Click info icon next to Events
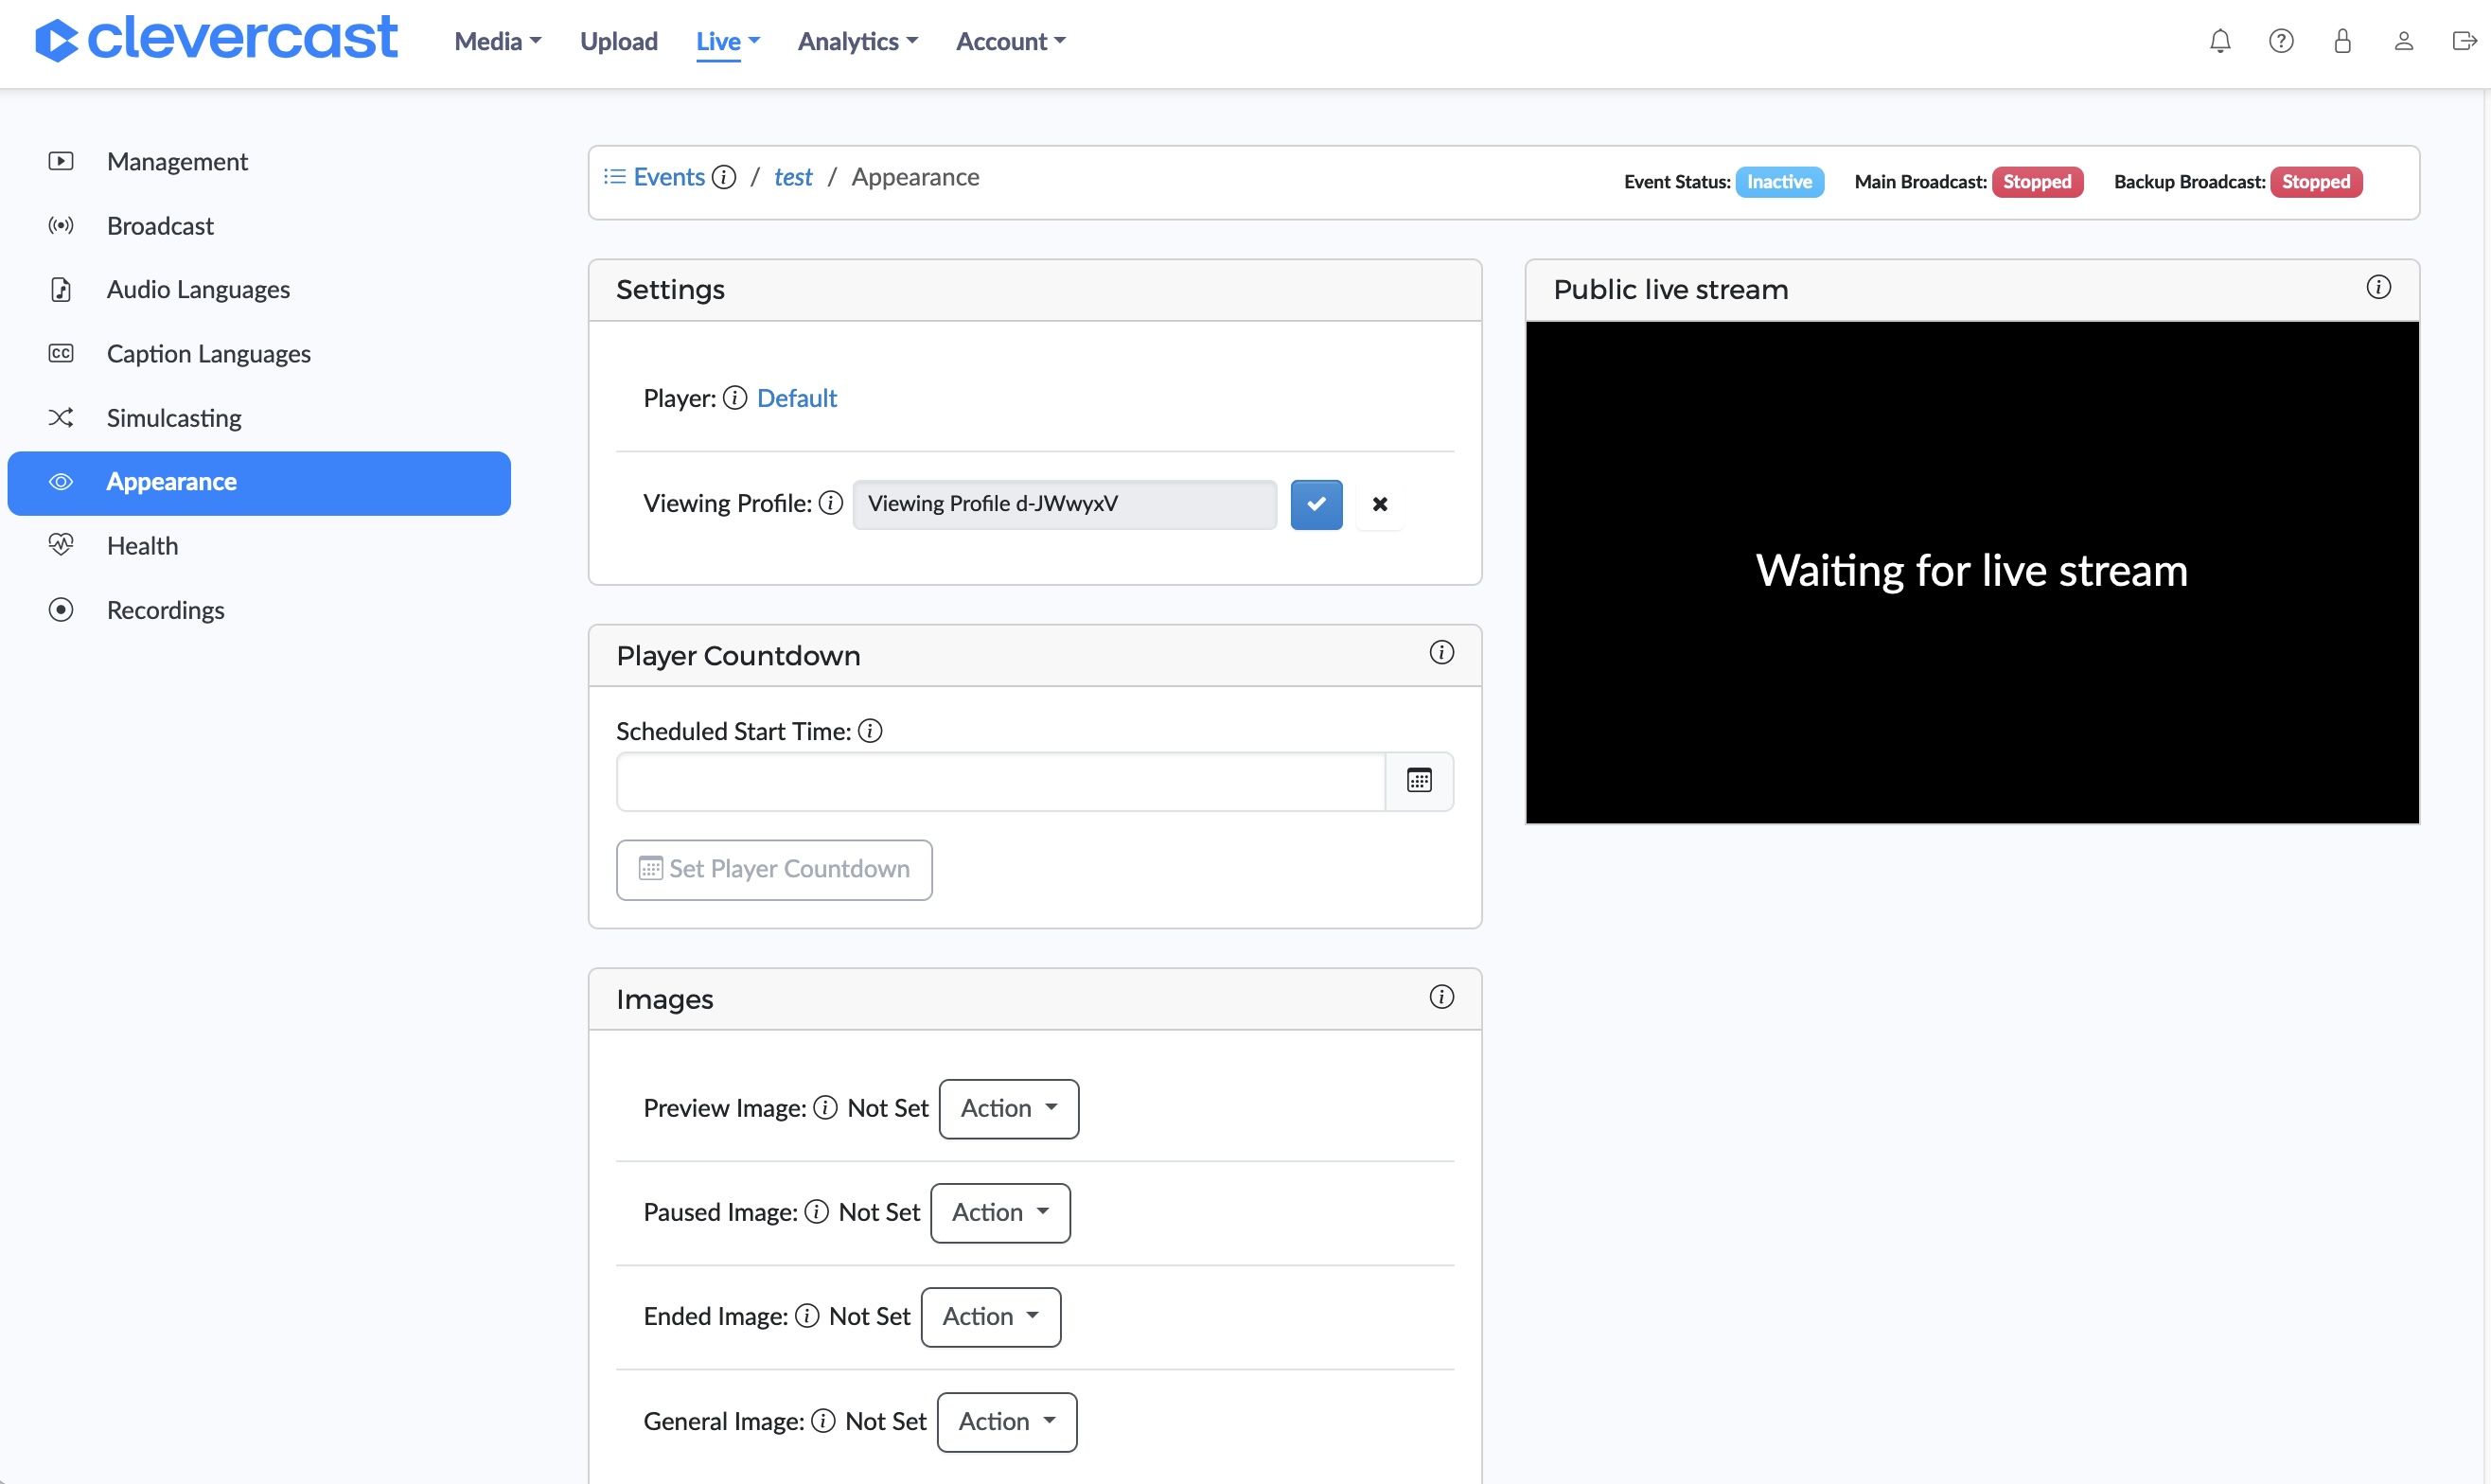Viewport: 2491px width, 1484px height. pyautogui.click(x=724, y=177)
